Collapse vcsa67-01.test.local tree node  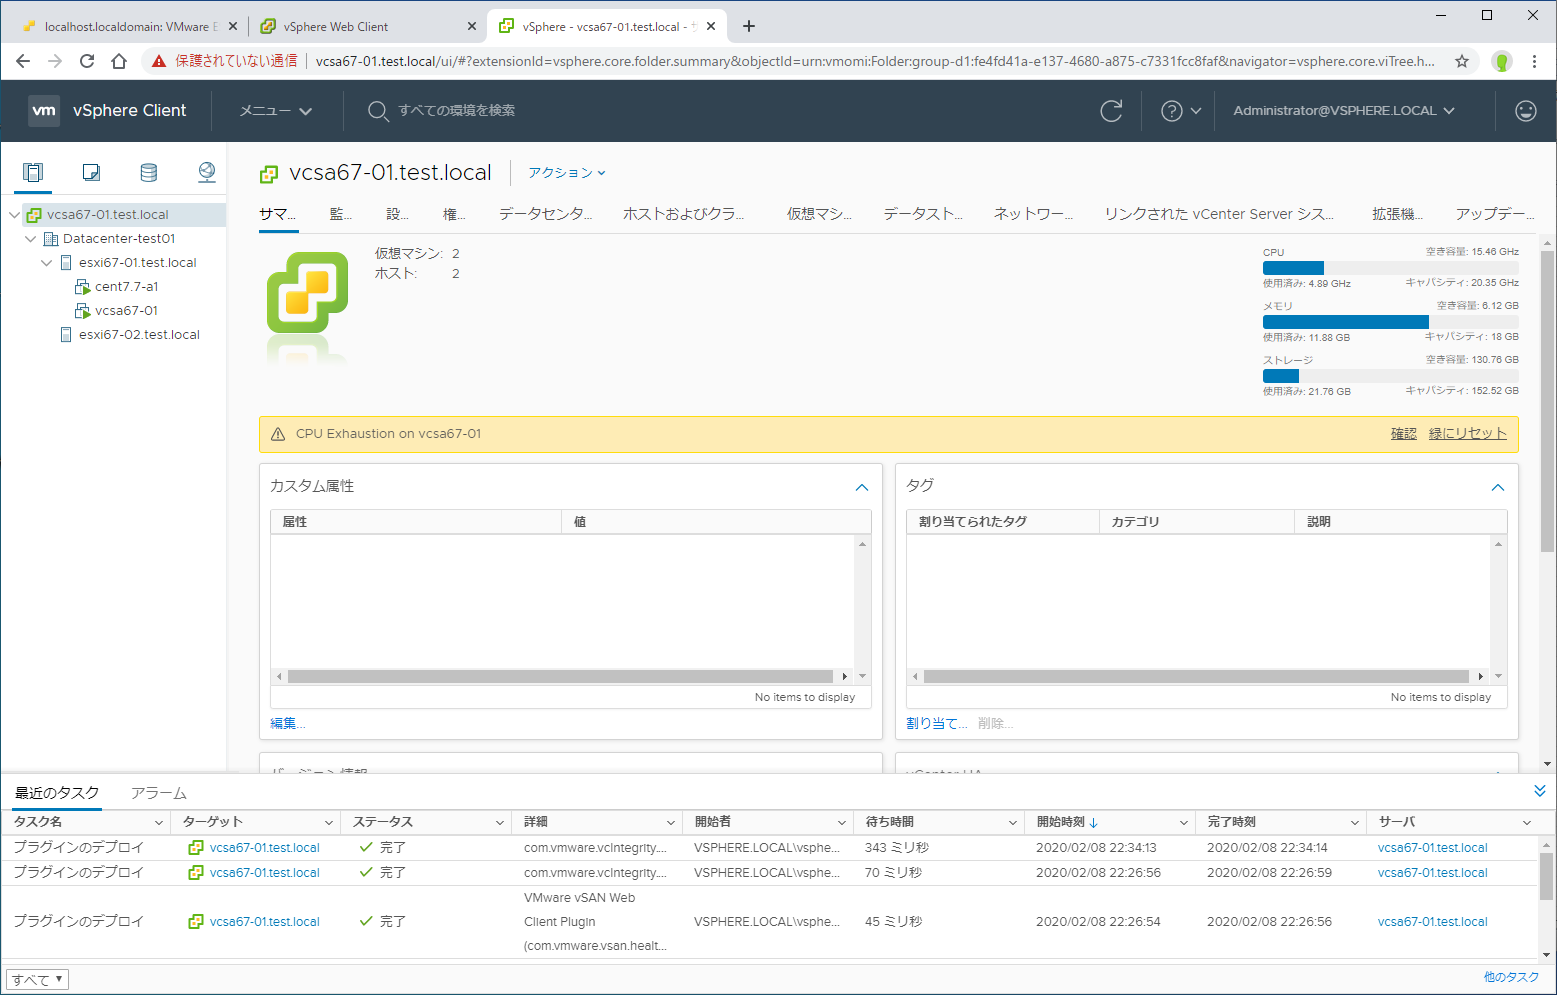click(14, 215)
